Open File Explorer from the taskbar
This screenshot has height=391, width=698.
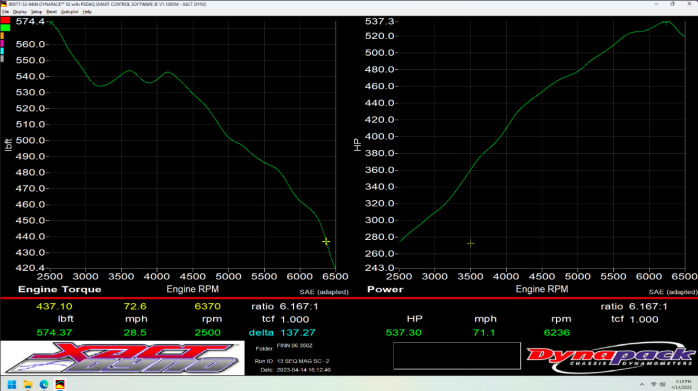pos(28,384)
